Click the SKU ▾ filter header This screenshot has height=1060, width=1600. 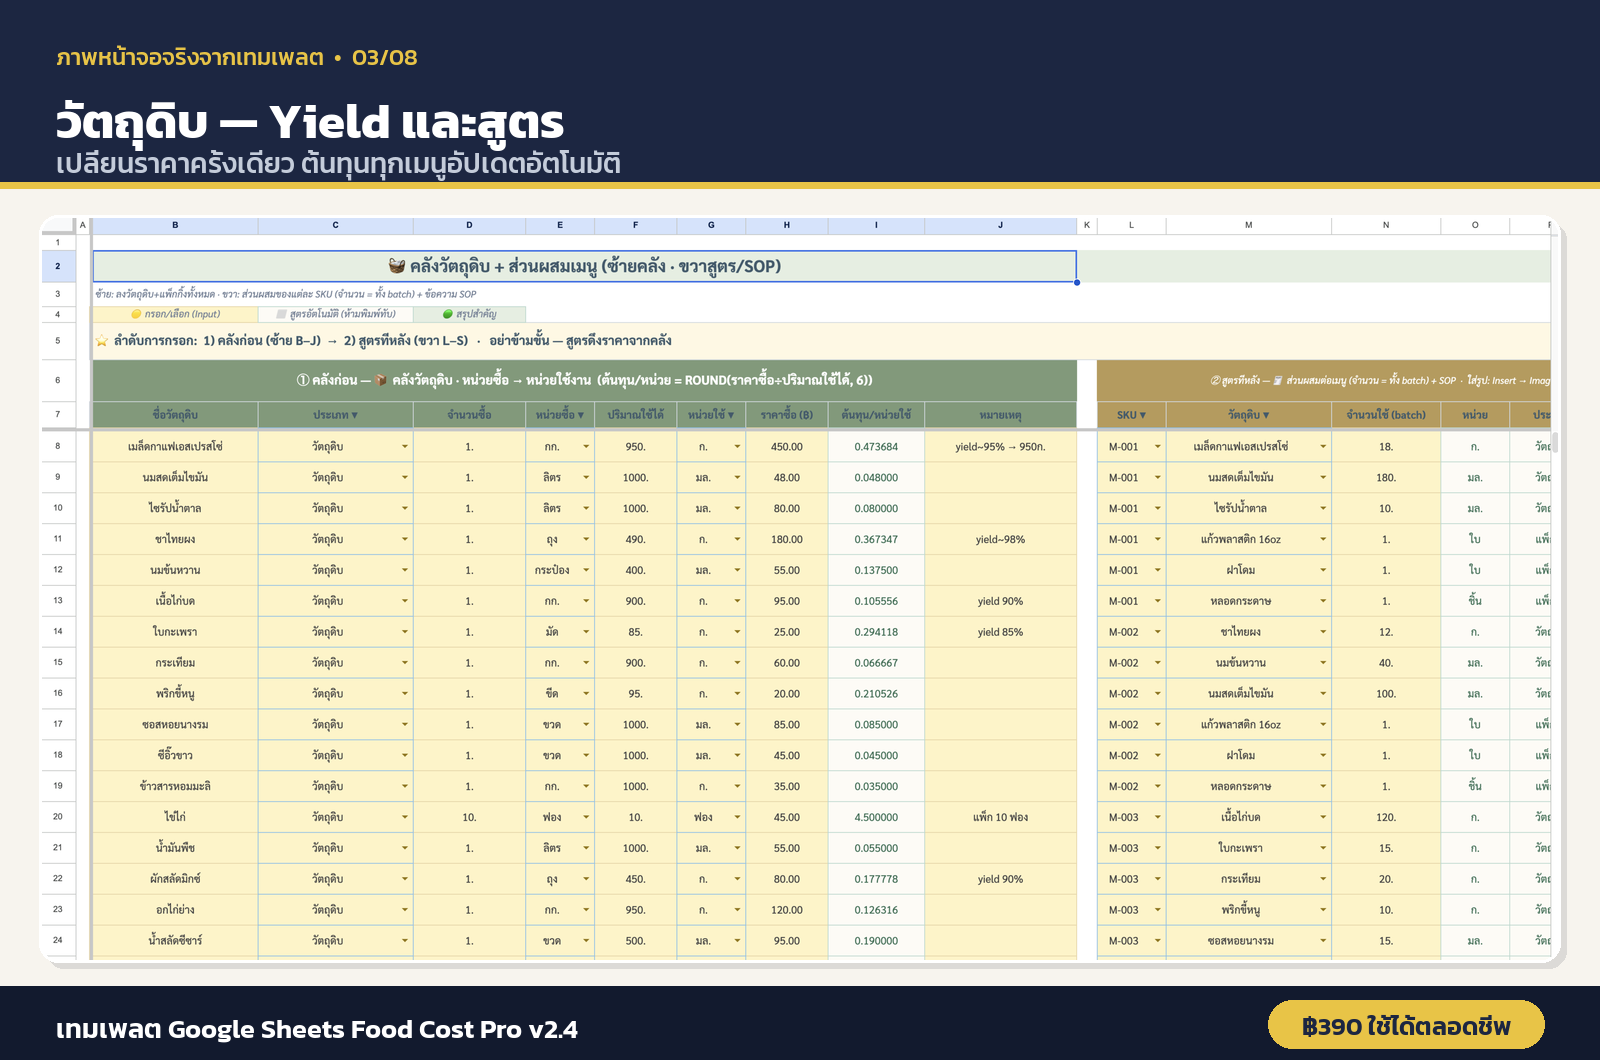[1131, 414]
